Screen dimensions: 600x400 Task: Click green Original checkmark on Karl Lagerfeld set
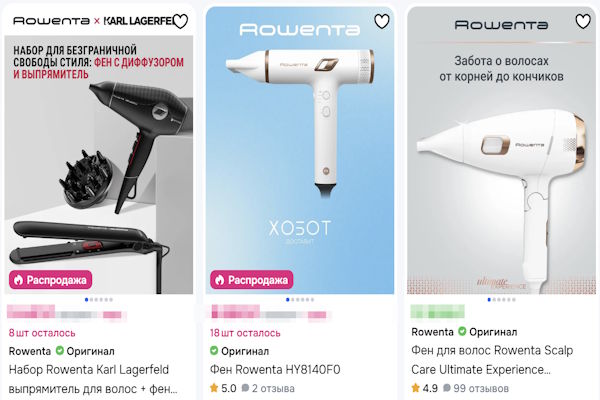(x=60, y=350)
